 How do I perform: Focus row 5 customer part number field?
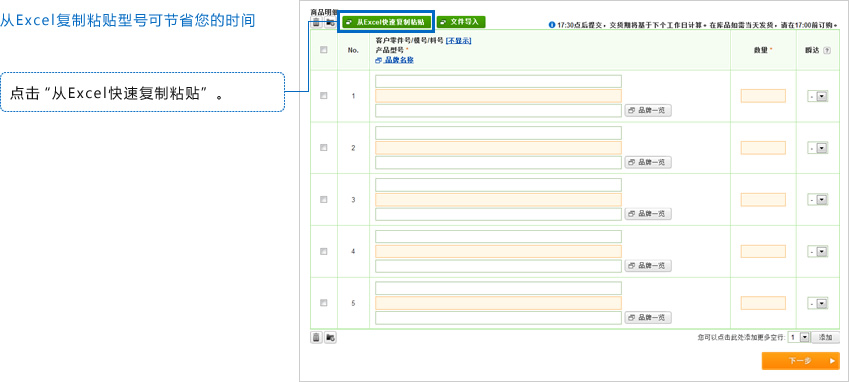click(498, 288)
